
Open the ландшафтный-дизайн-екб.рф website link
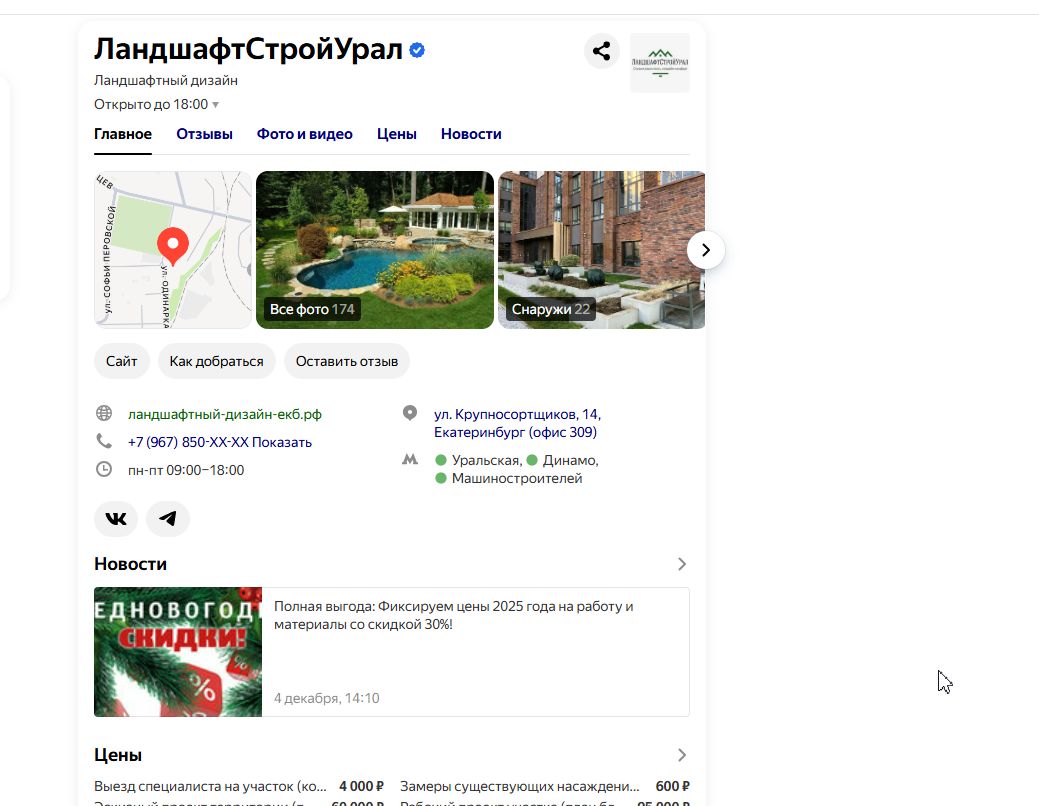[225, 414]
